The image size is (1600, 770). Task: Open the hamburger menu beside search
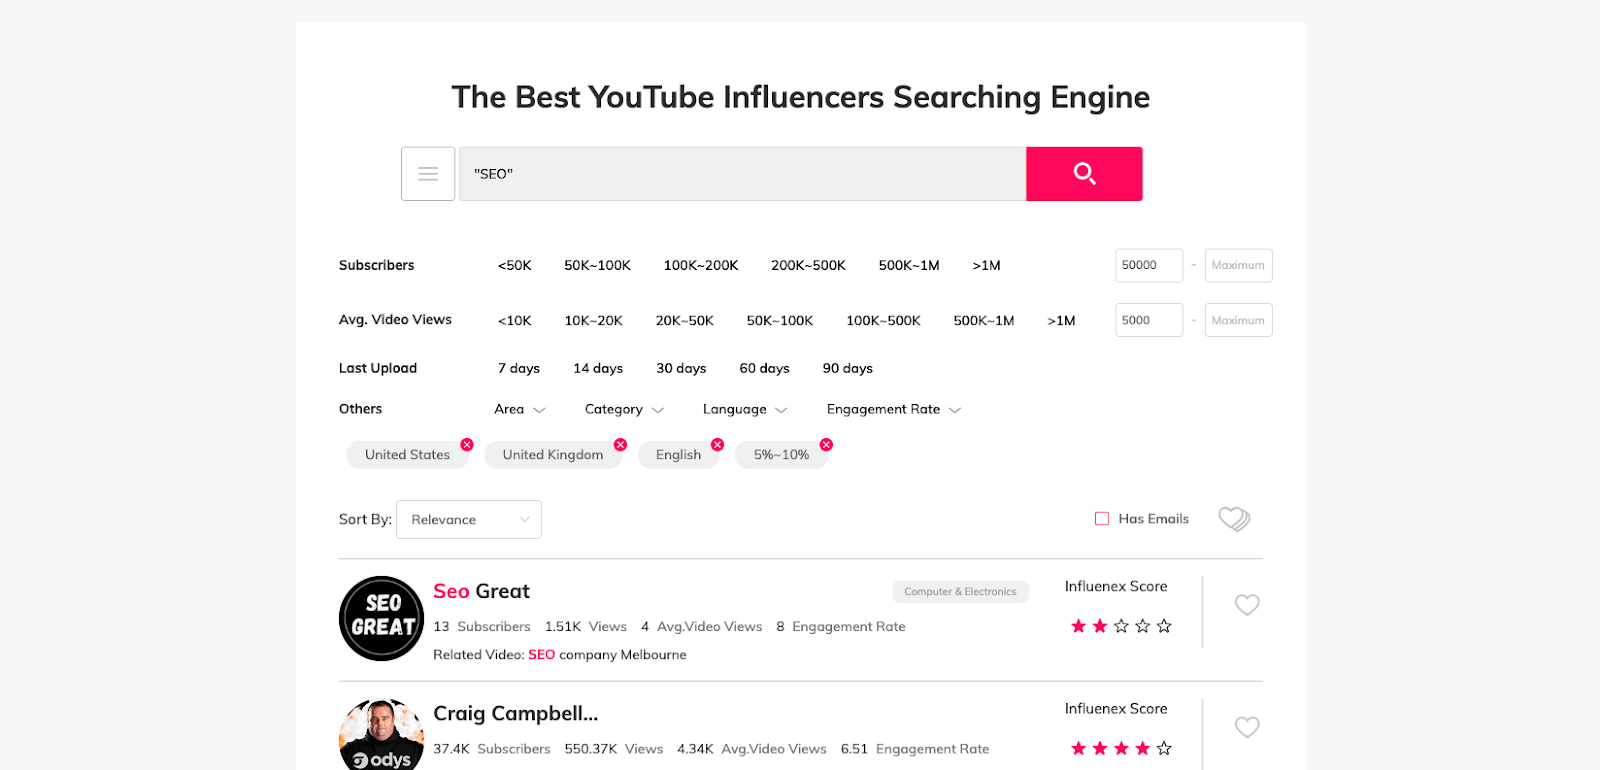coord(428,174)
